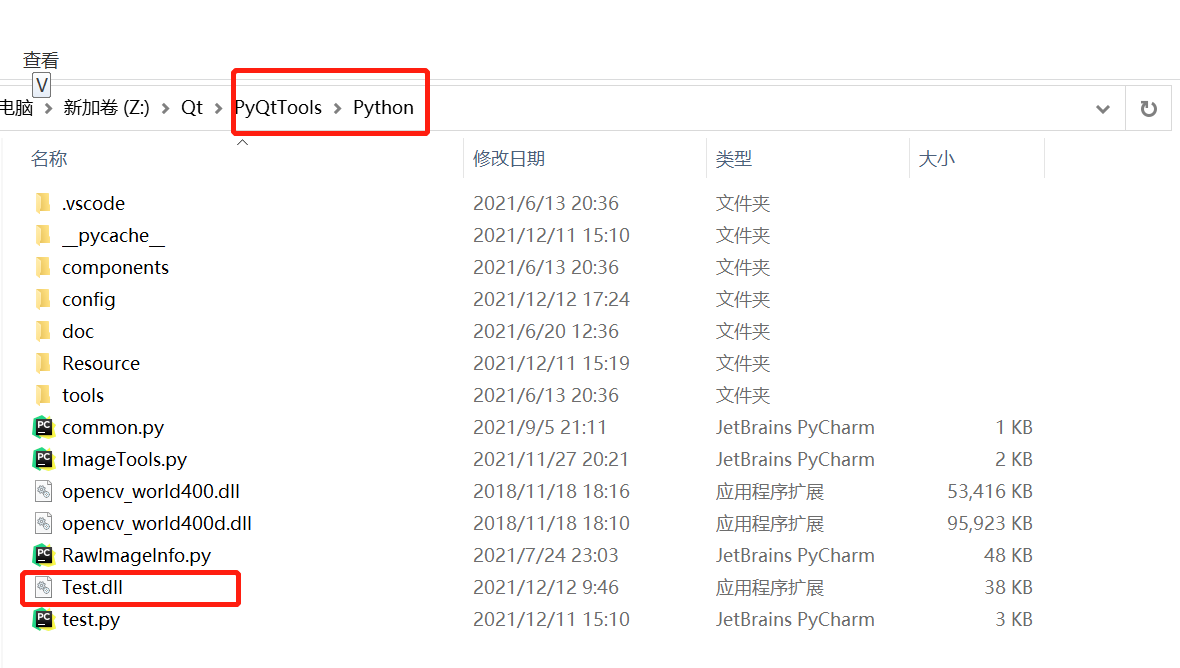Click the PyCharm icon beside RawImageInfo.py

pos(44,555)
